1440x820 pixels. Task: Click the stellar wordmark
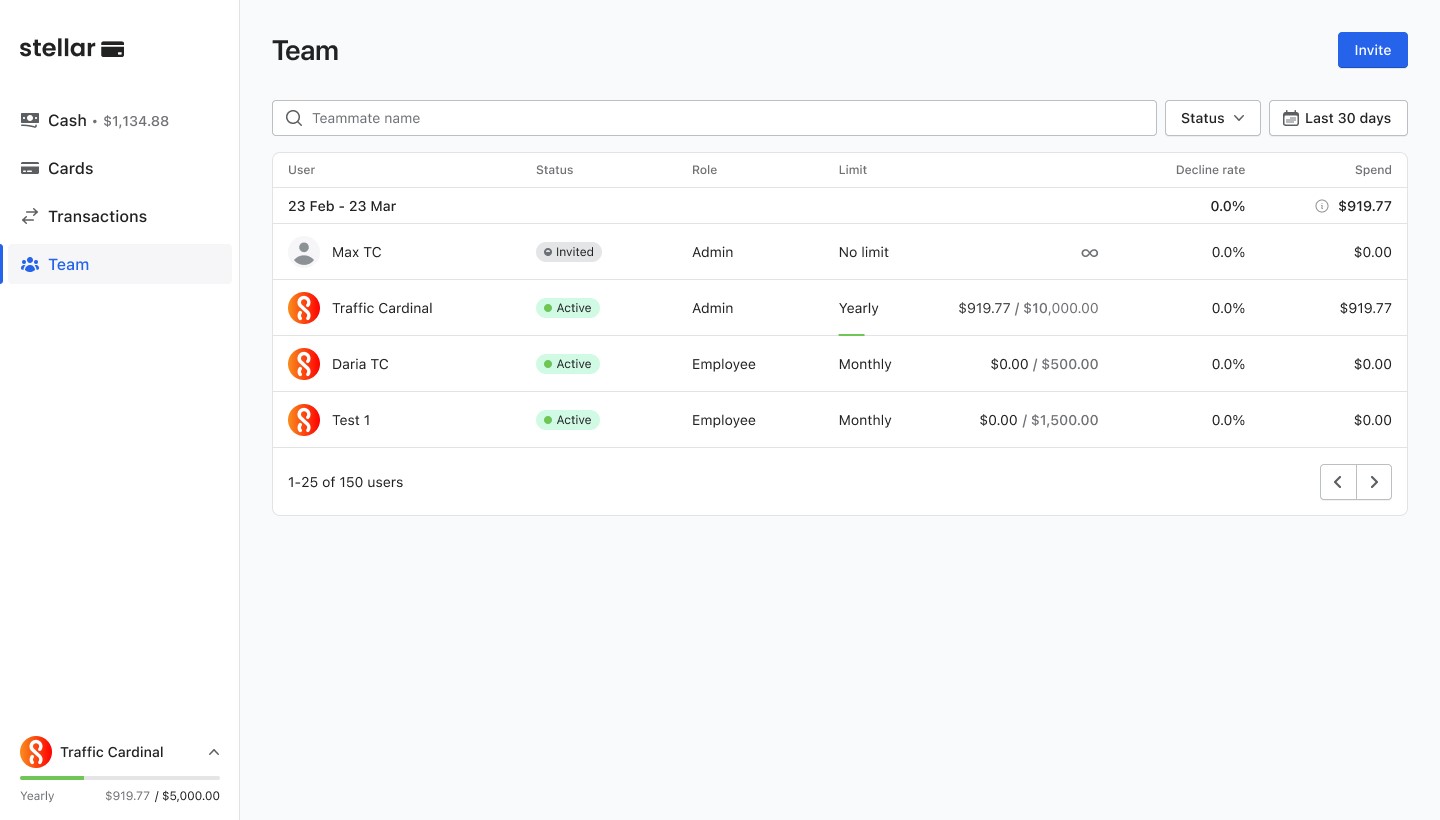(58, 48)
